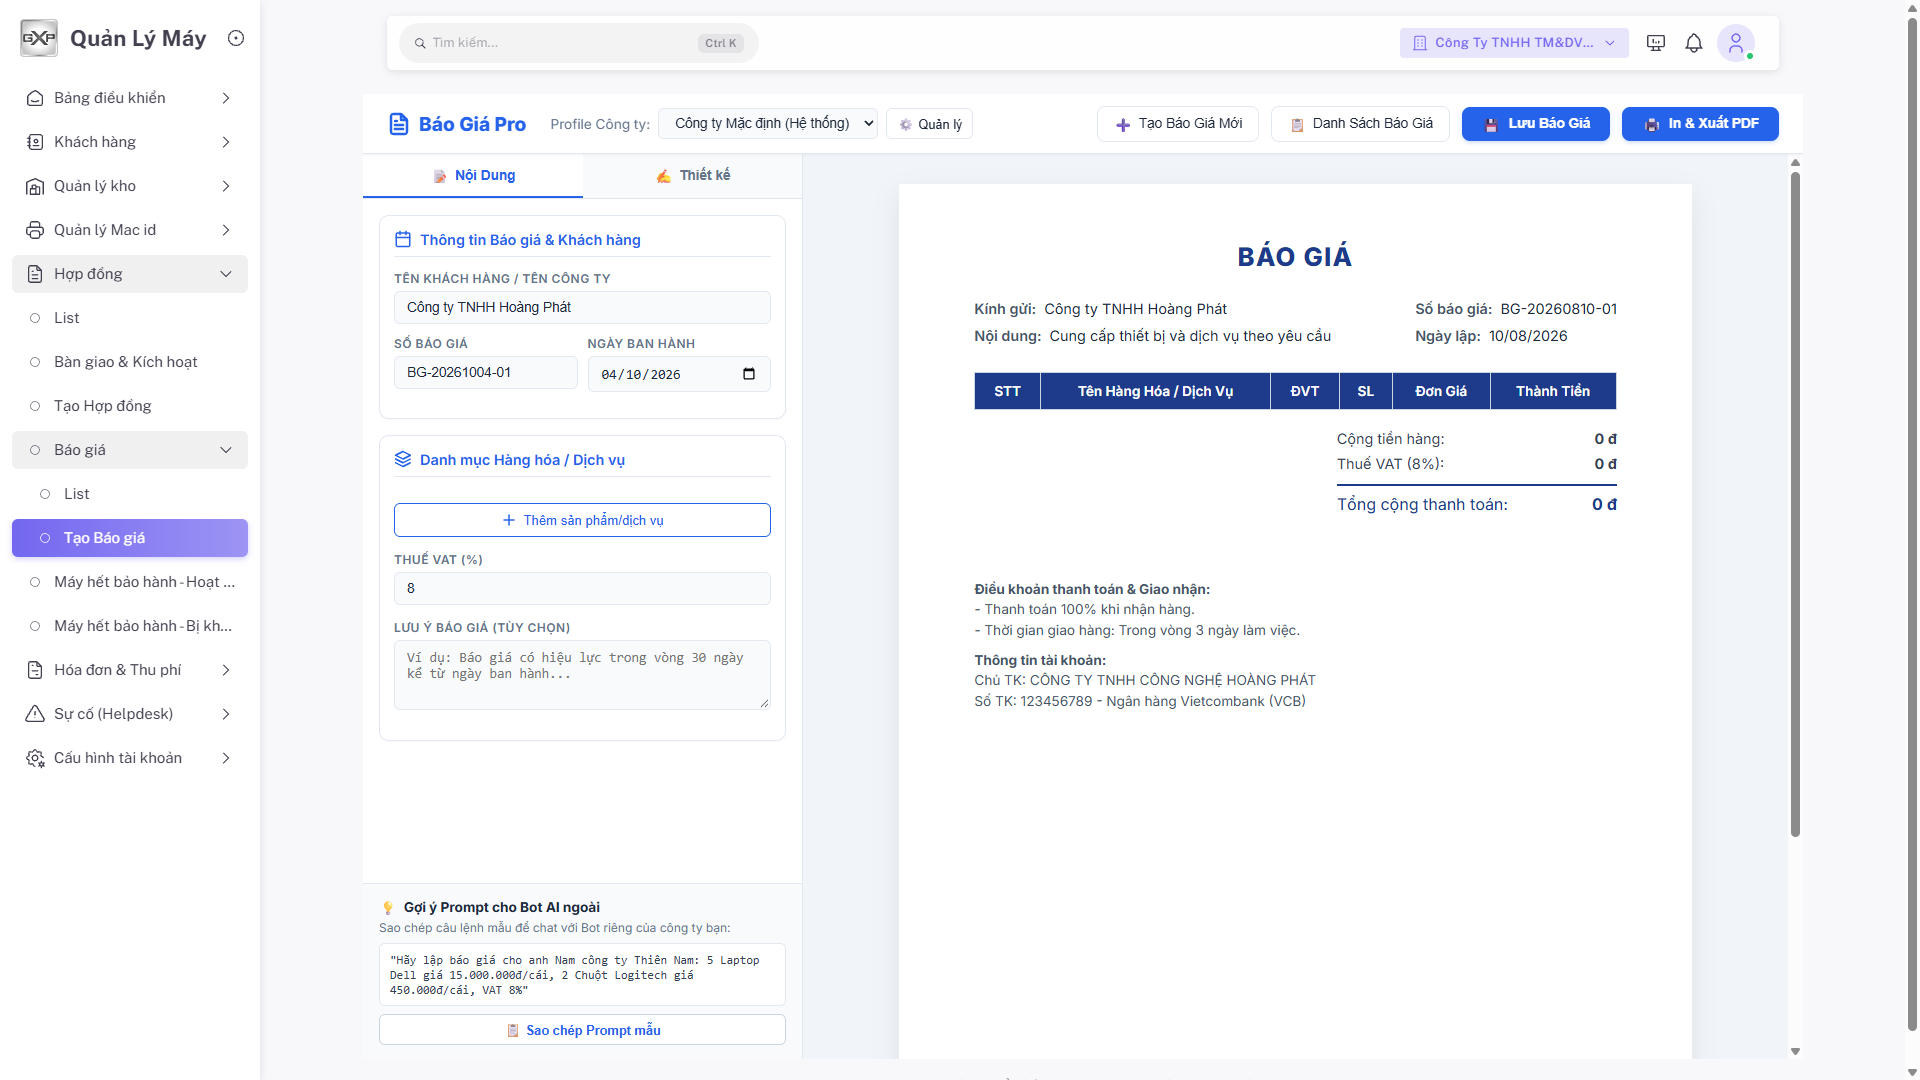Open the notifications bell icon

1694,43
